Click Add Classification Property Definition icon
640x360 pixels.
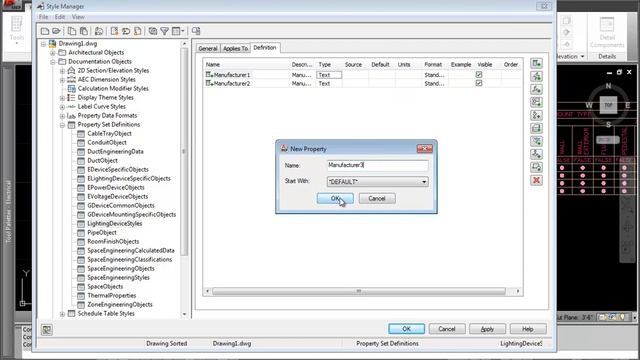pyautogui.click(x=536, y=116)
